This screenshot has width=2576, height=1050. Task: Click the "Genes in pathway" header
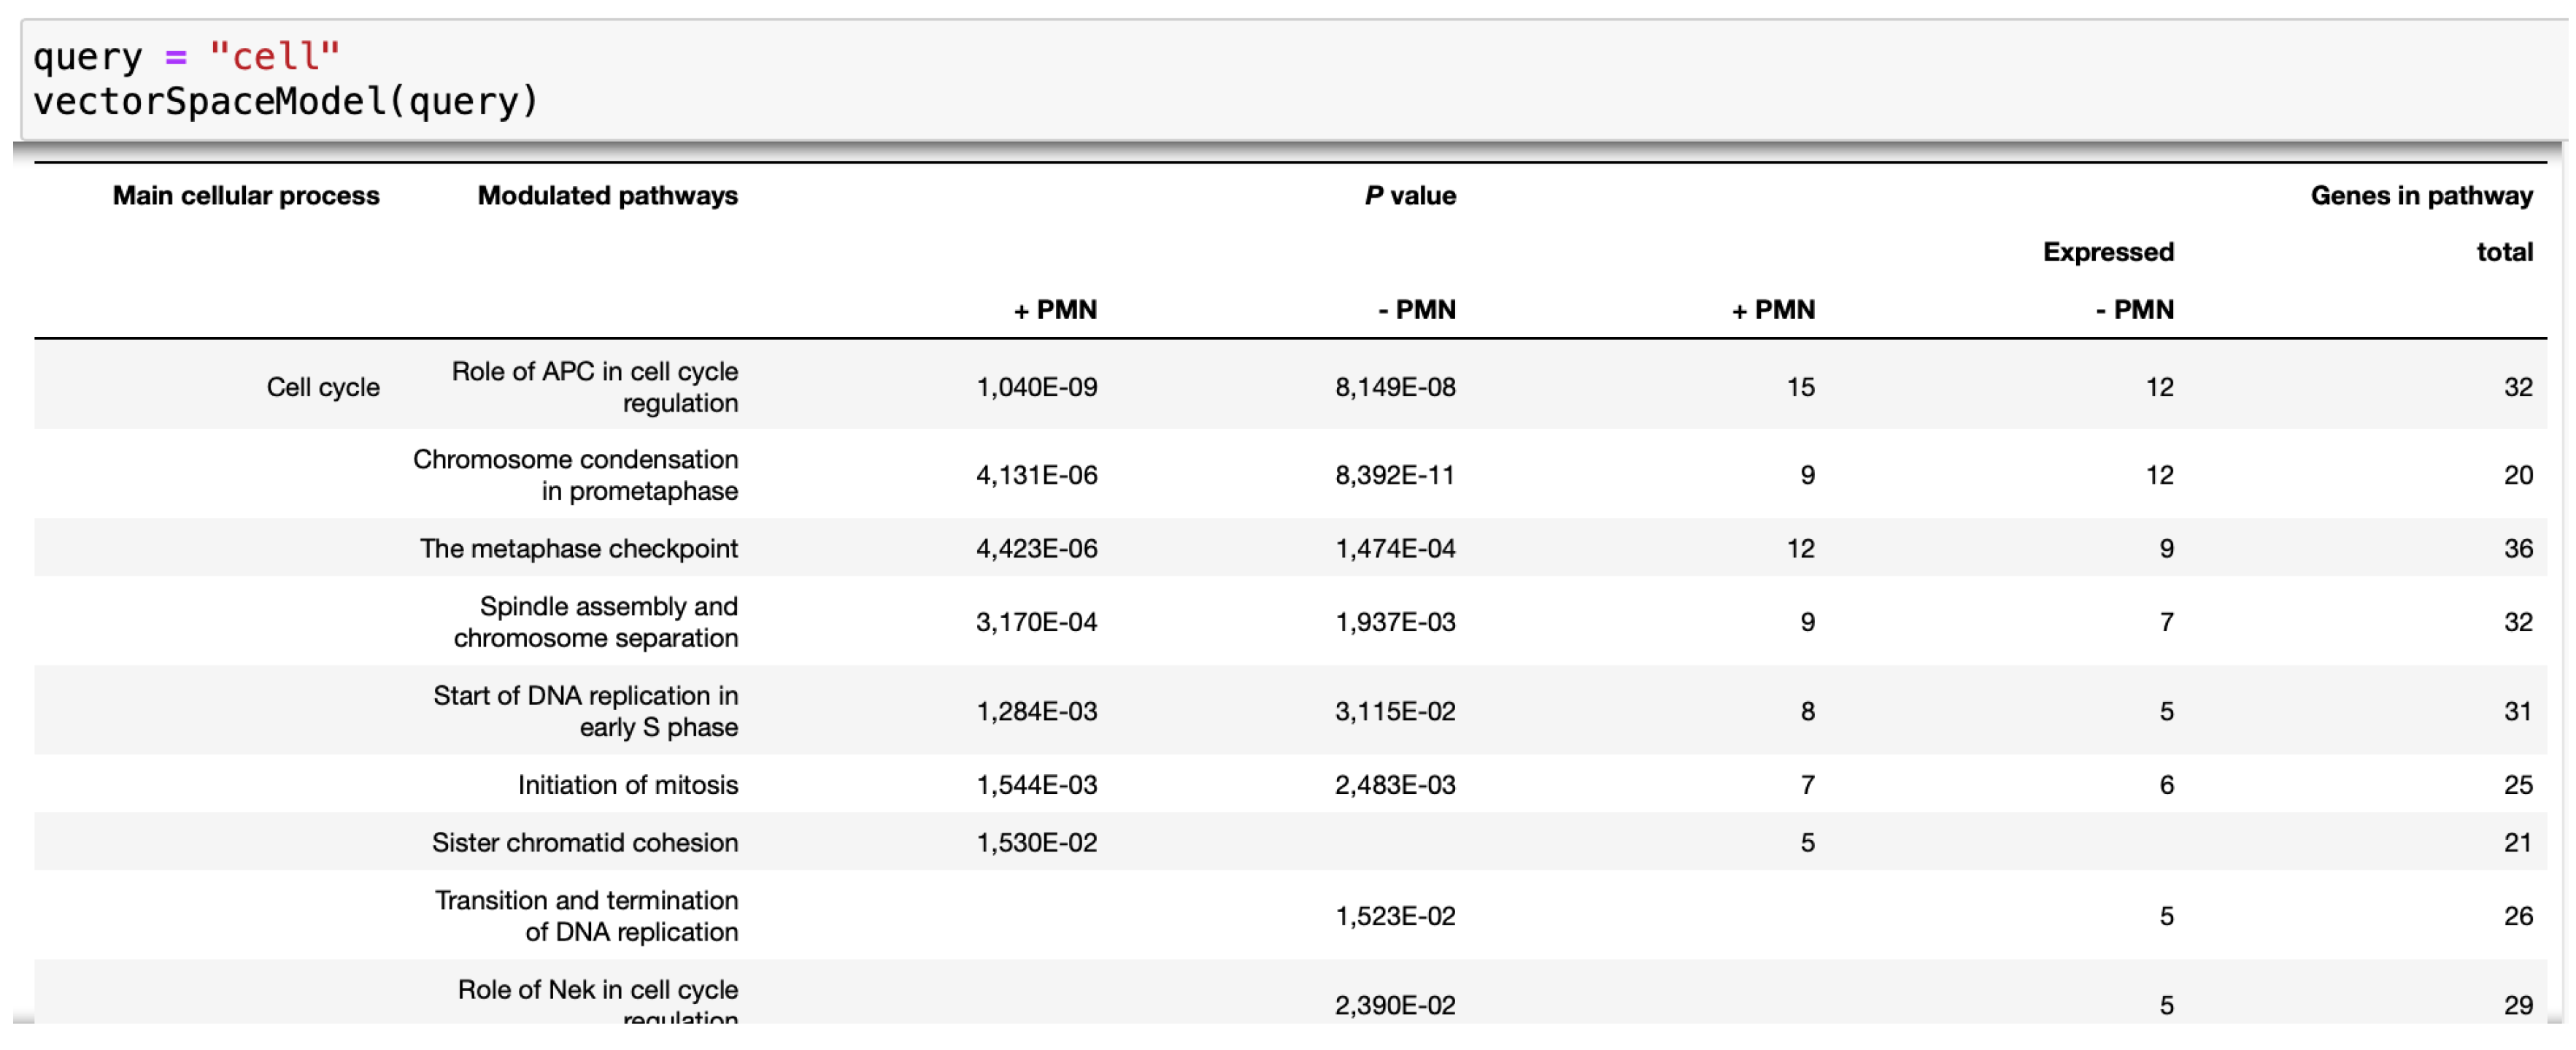2420,196
